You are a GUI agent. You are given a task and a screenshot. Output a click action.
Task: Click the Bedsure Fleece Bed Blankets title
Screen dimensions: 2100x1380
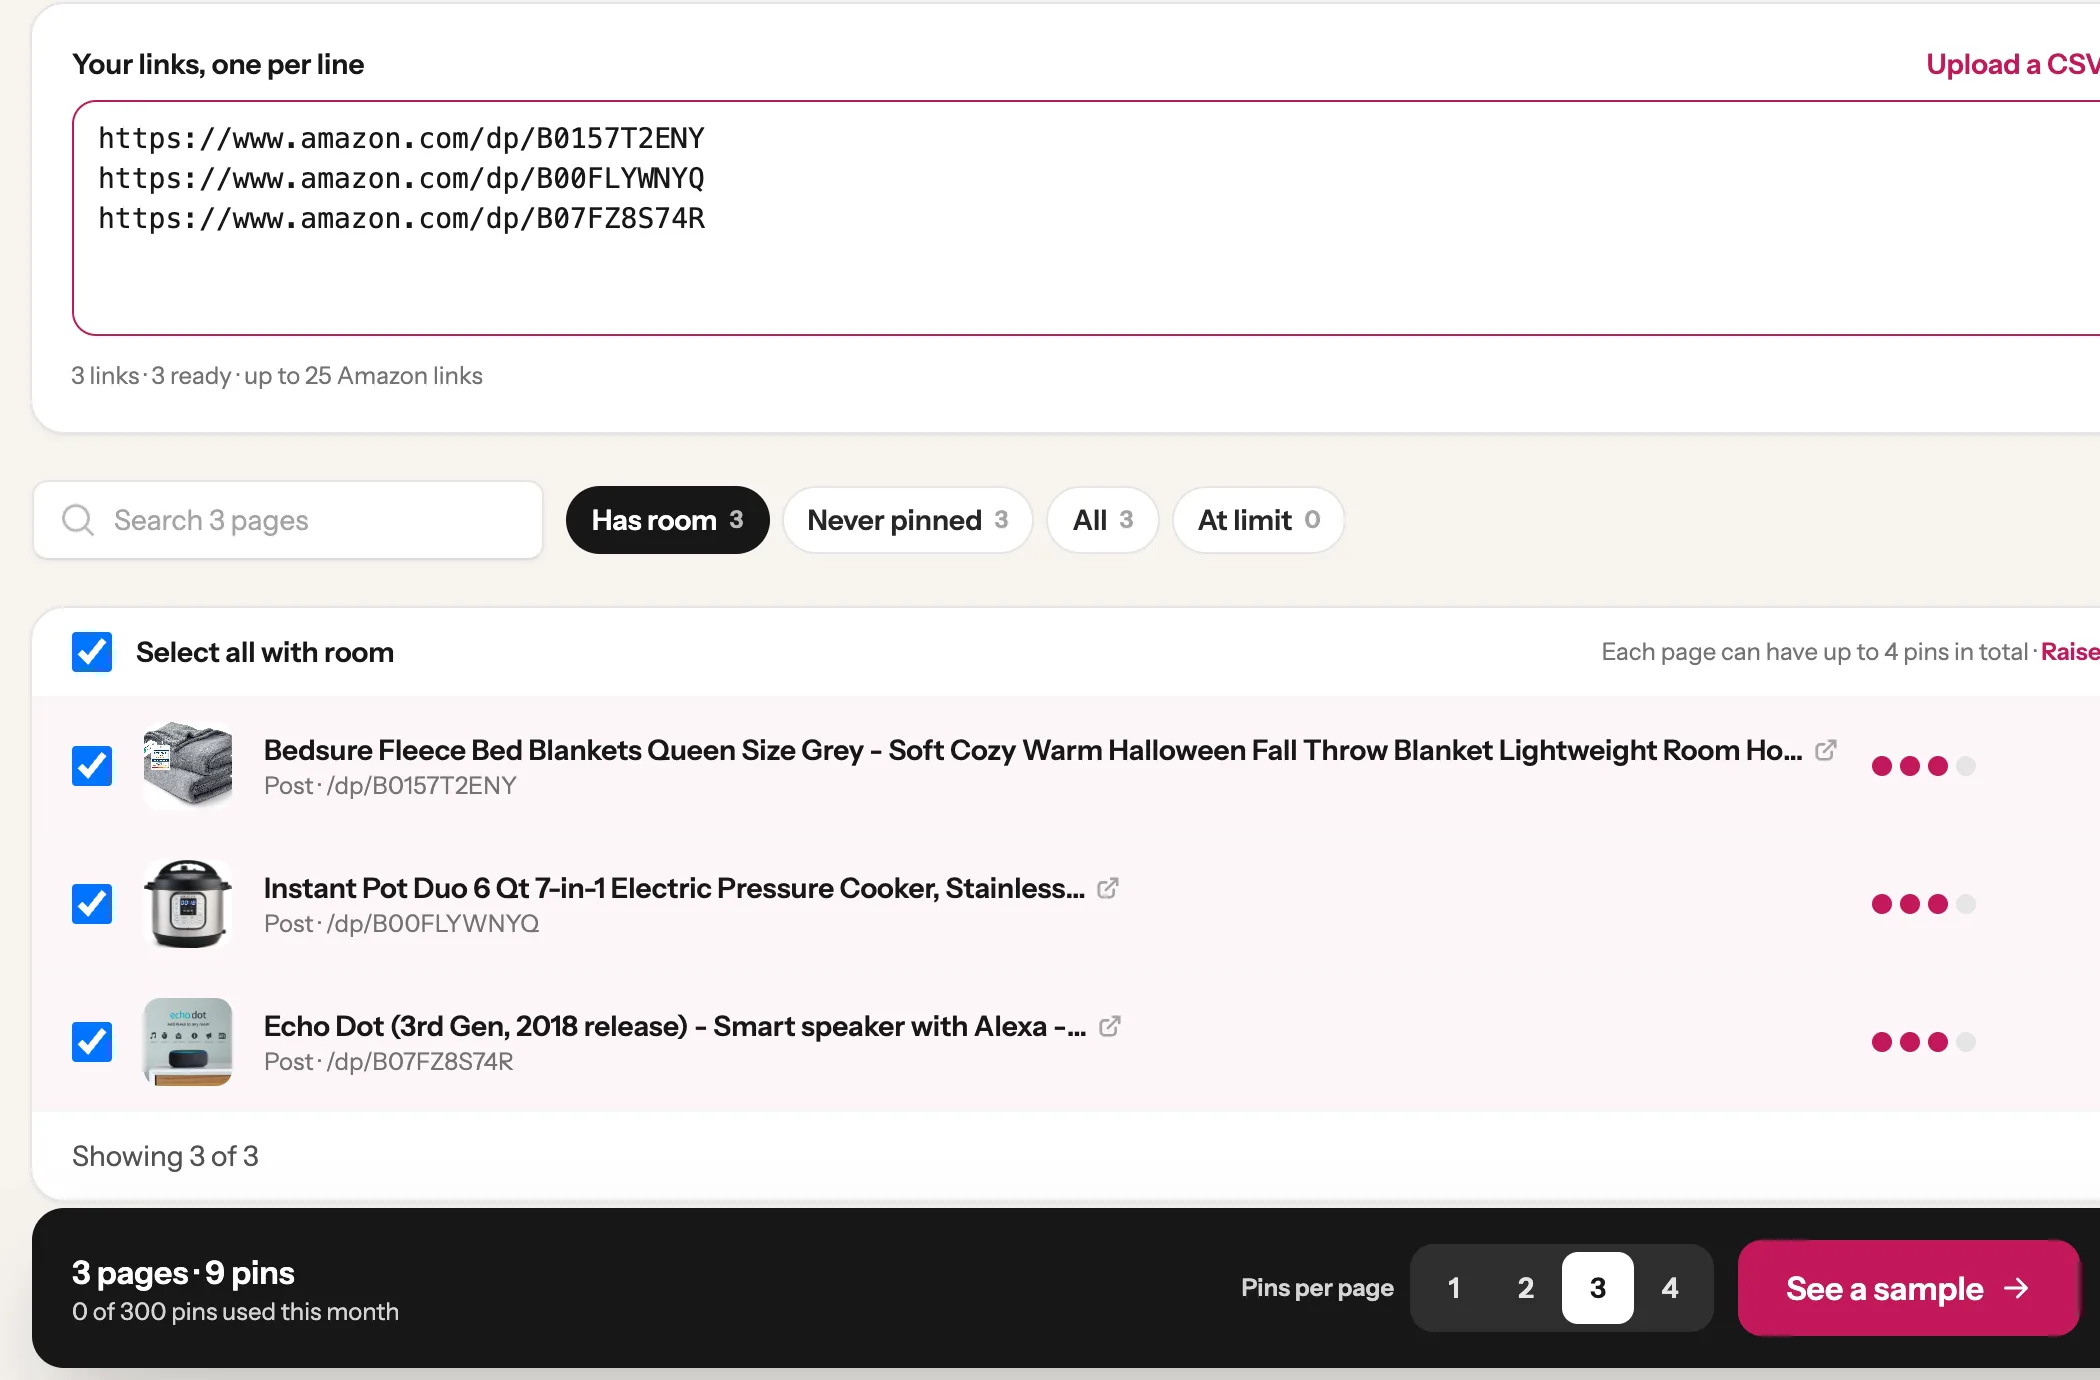coord(1033,750)
